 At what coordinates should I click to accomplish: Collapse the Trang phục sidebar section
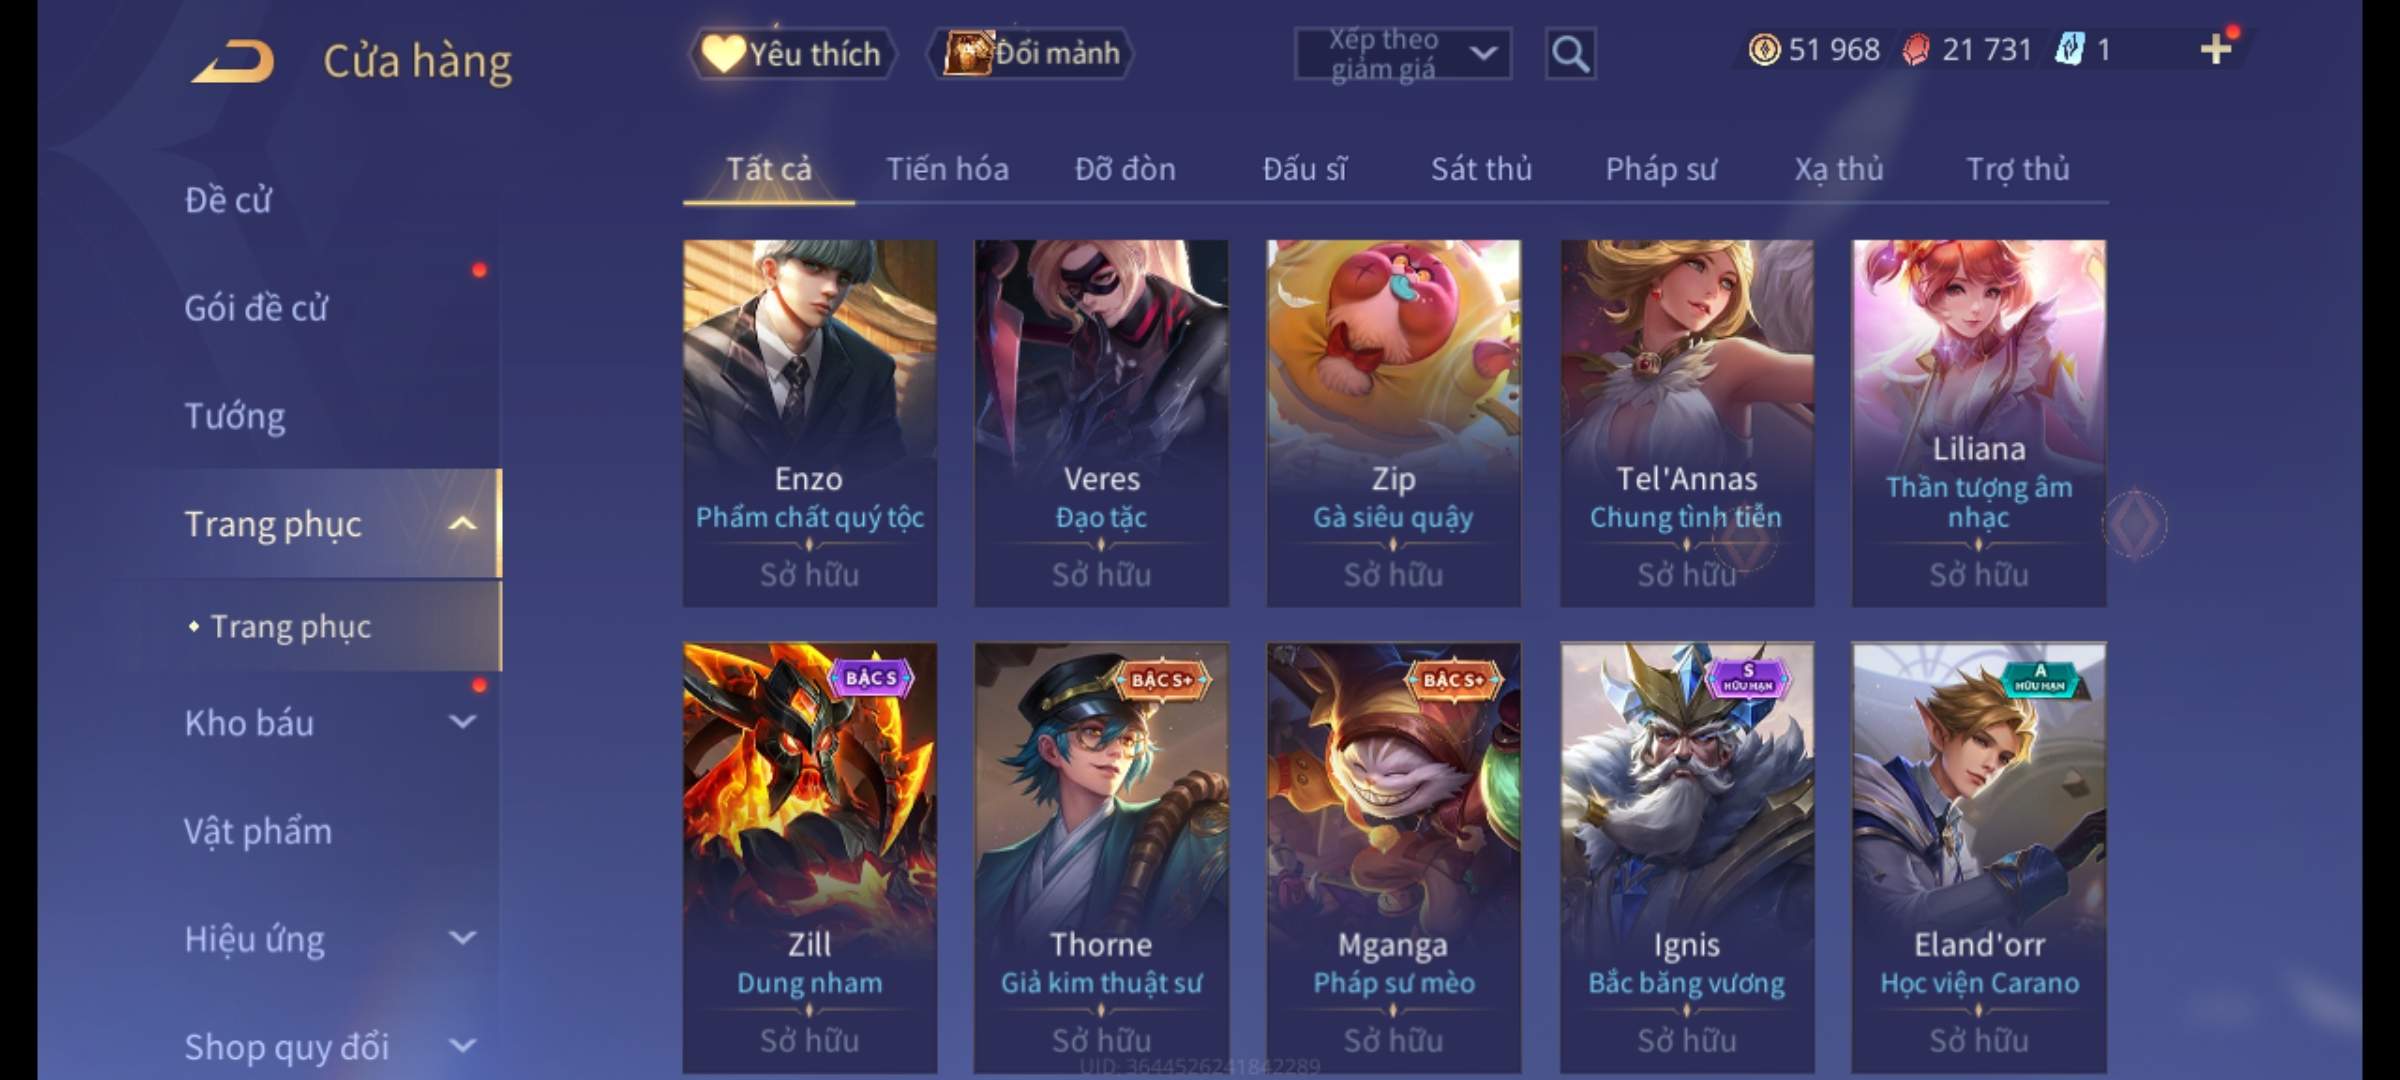click(462, 523)
